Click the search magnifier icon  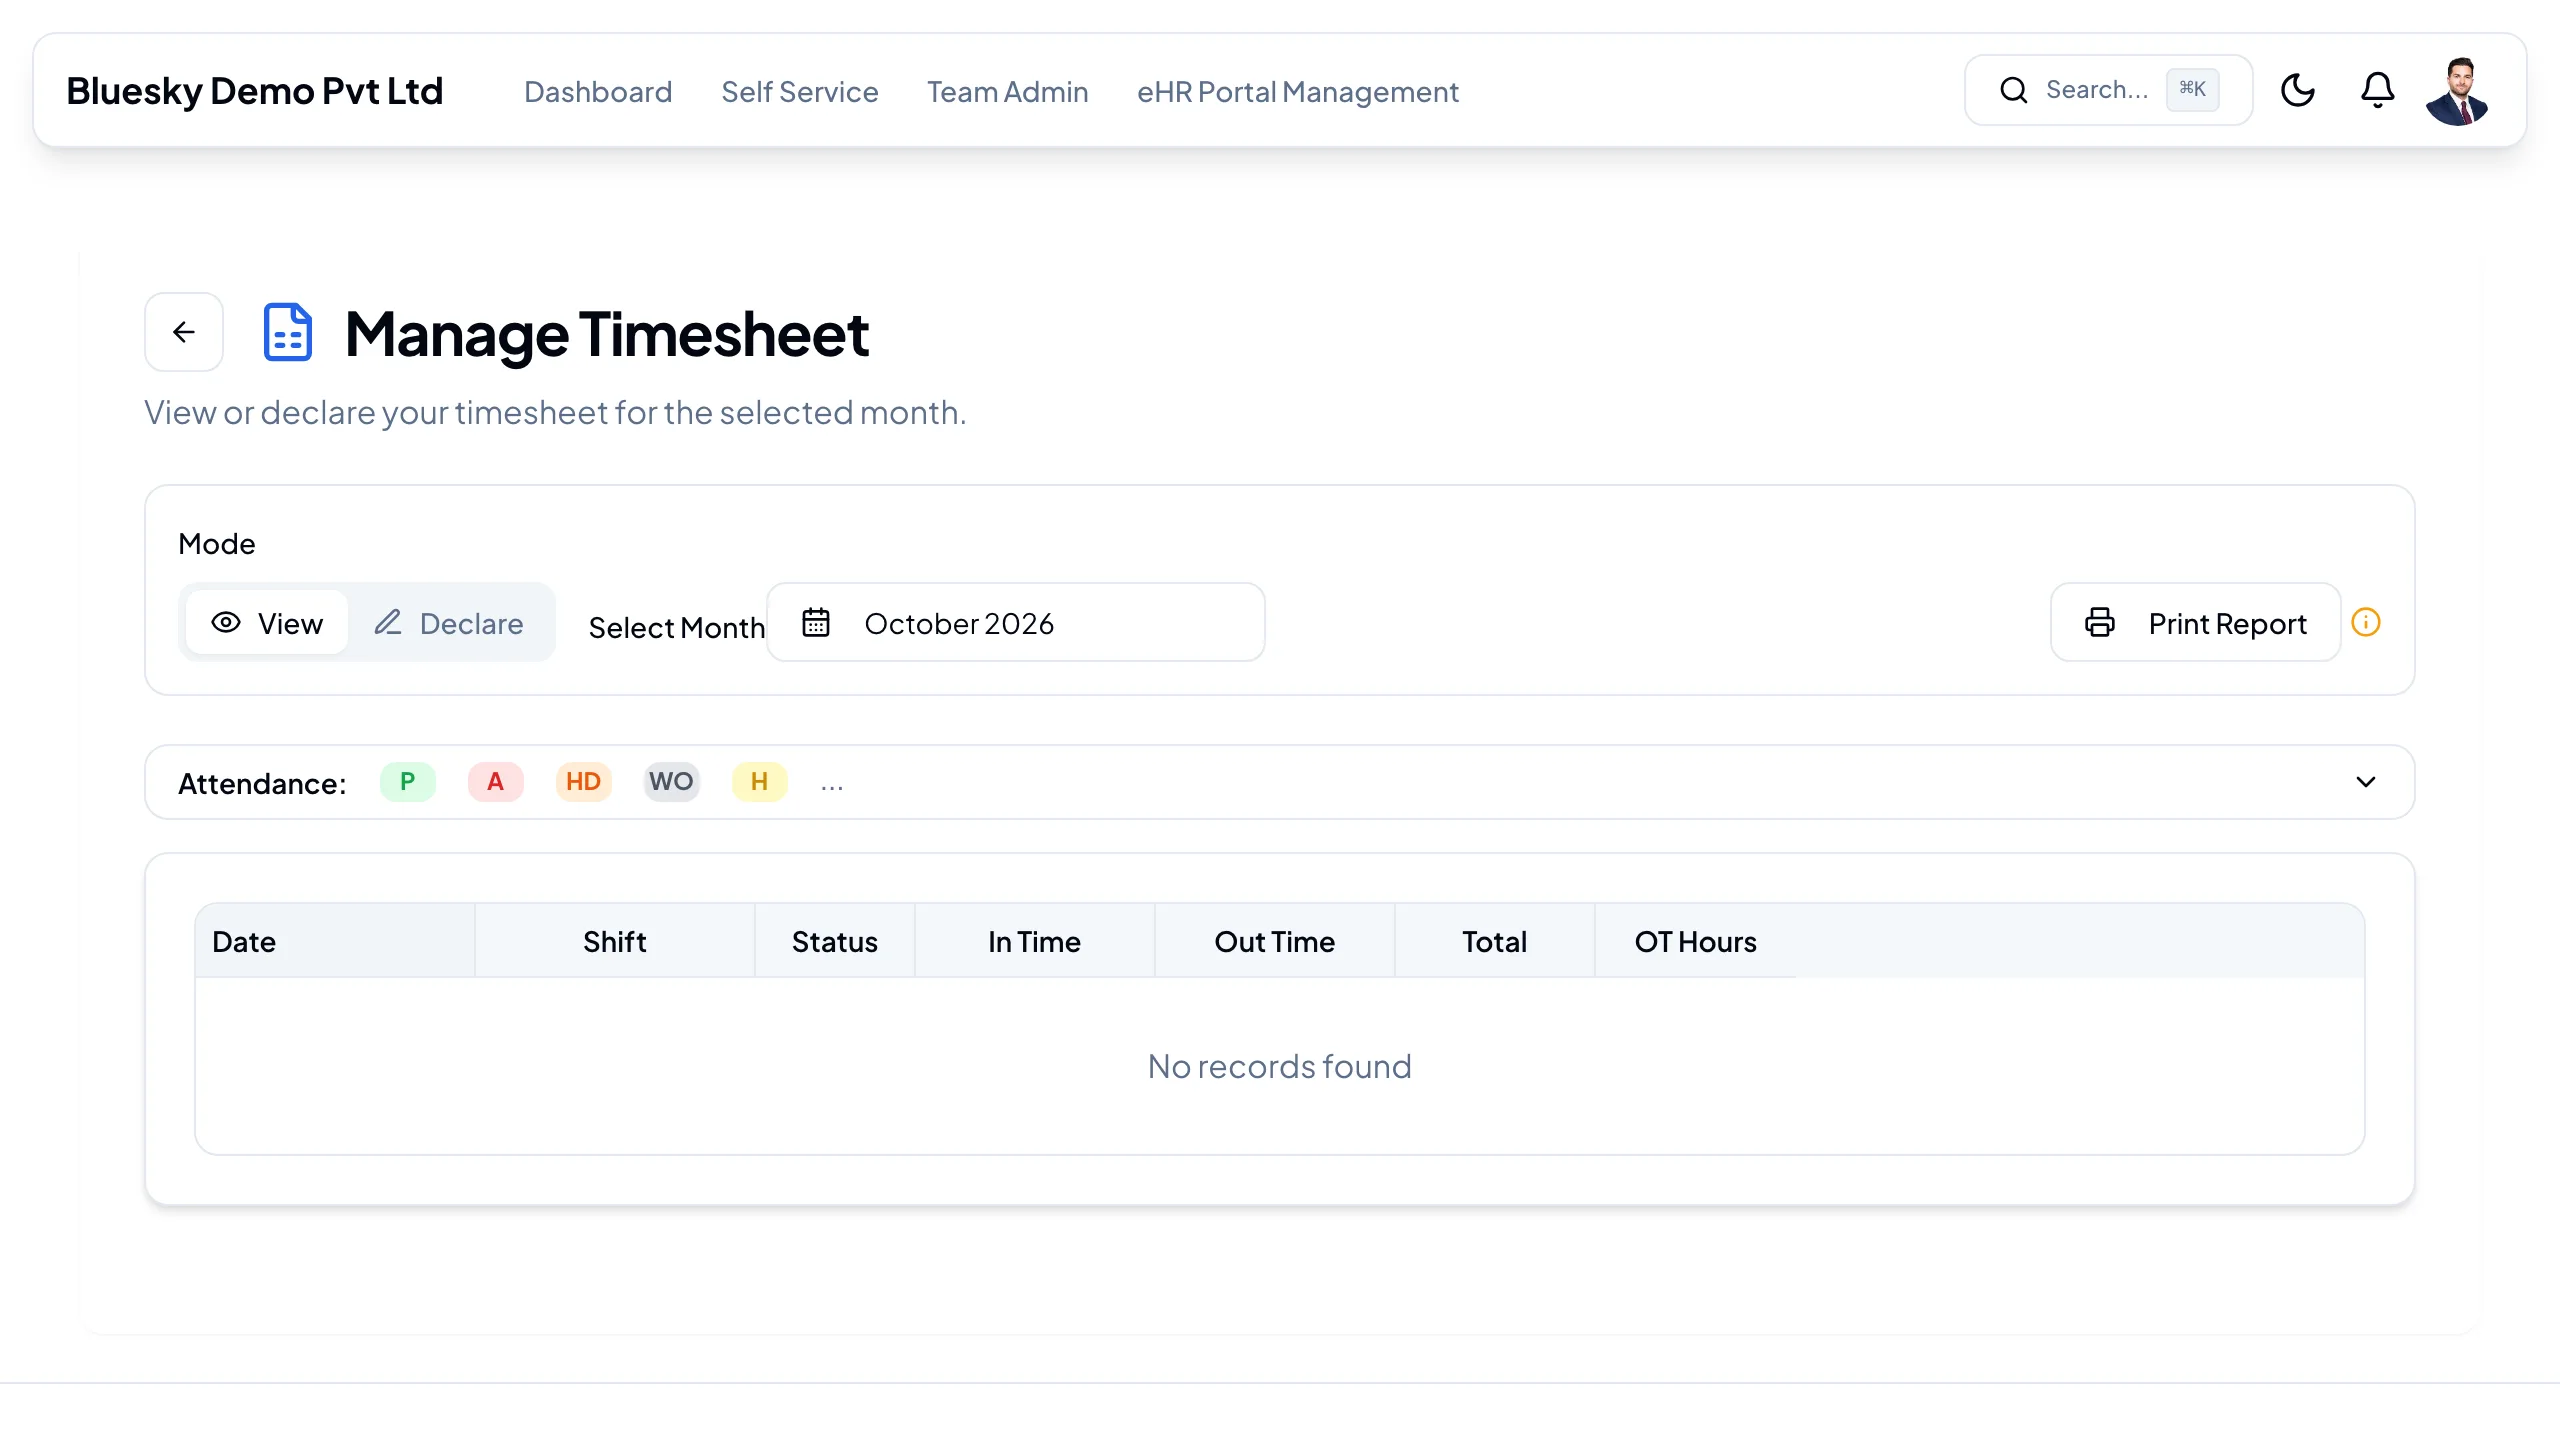tap(2014, 90)
